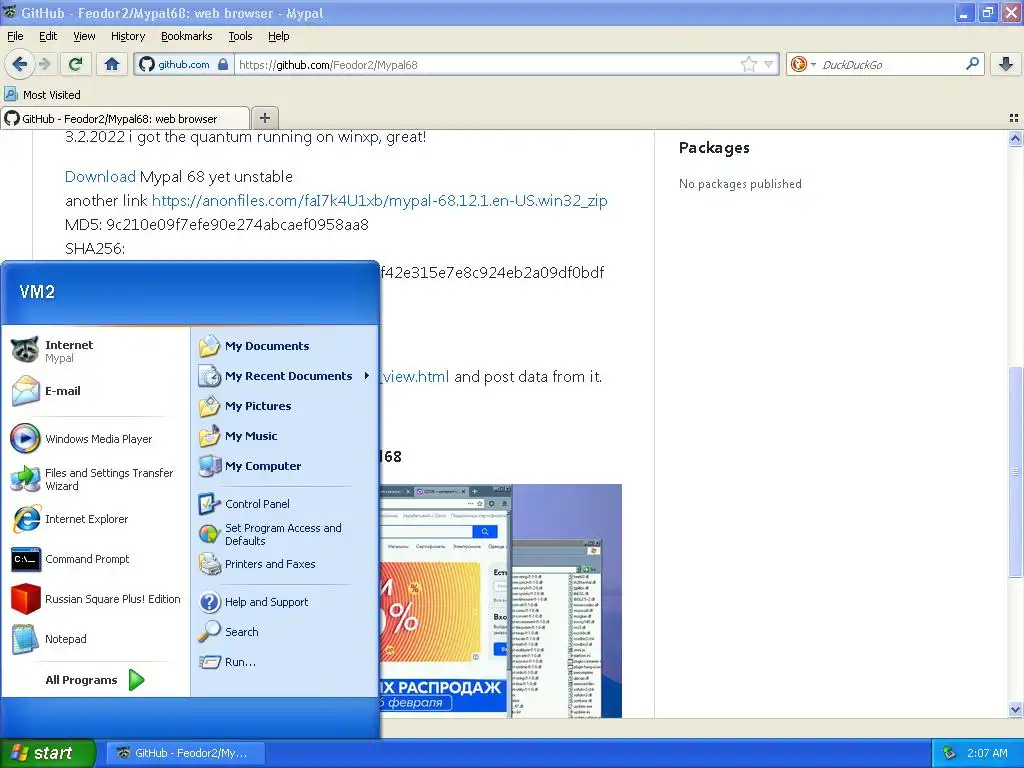Click the Mypal68 screenshot image
Viewport: 1024px width, 768px height.
501,601
